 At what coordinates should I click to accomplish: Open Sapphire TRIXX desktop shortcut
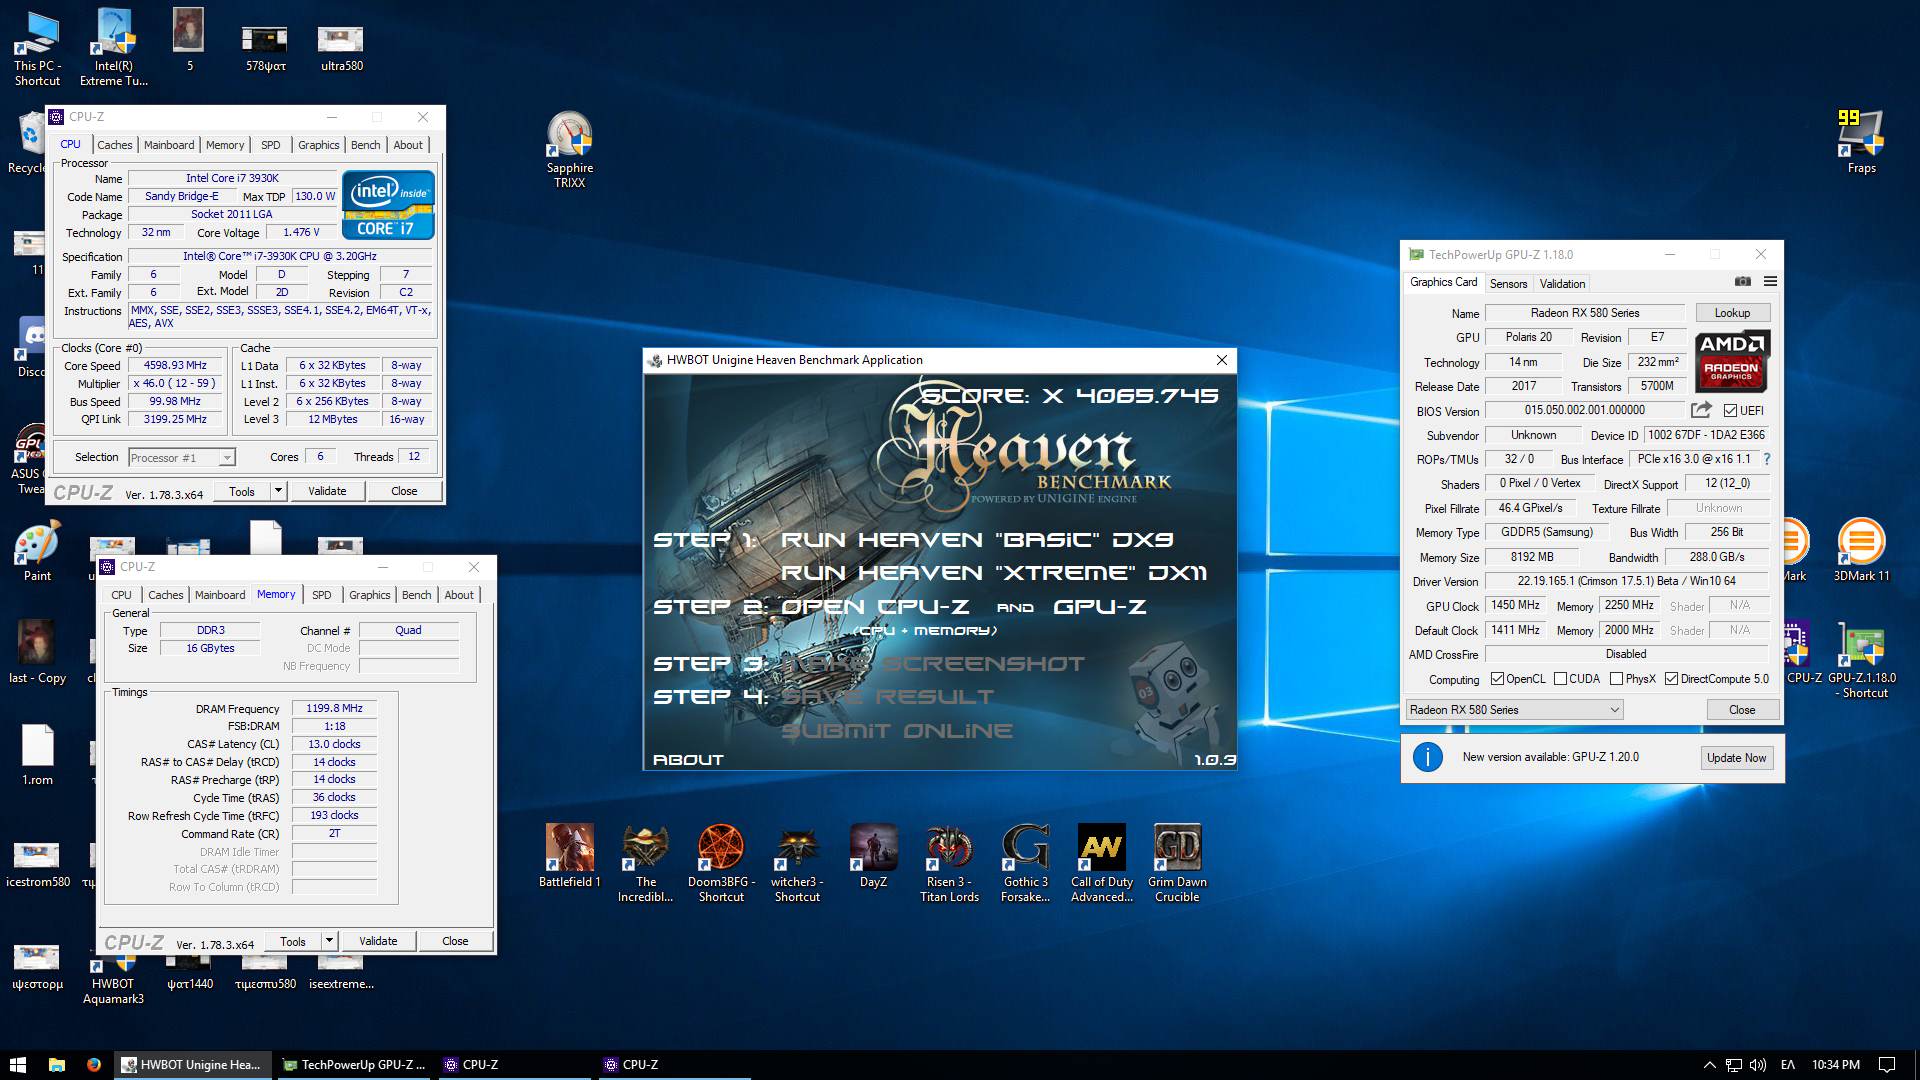(569, 149)
